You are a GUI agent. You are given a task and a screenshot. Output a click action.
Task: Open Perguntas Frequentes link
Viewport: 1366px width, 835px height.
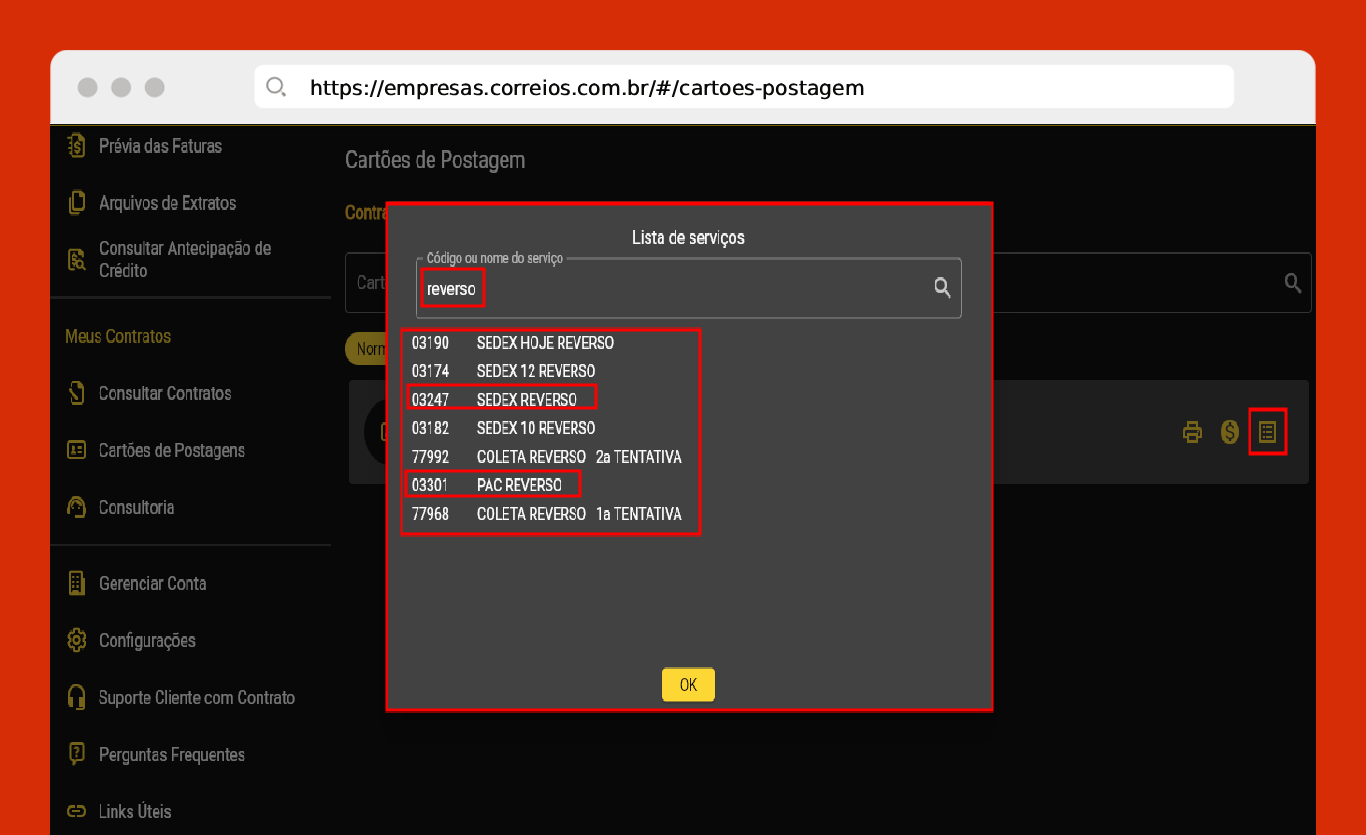[171, 754]
